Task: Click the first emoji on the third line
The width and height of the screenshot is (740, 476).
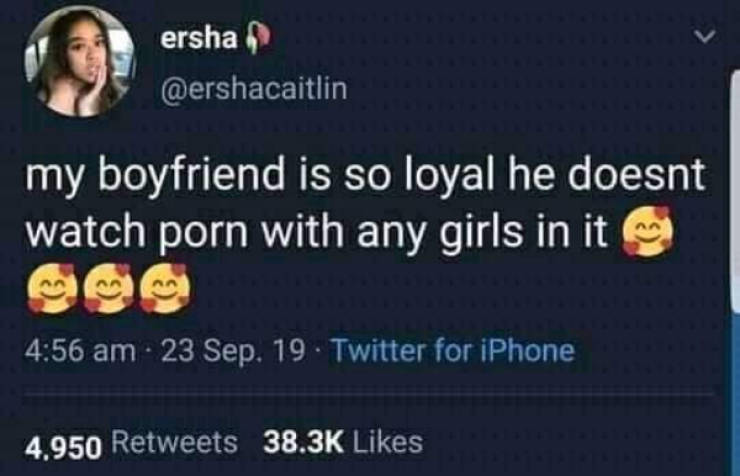Action: pyautogui.click(x=52, y=289)
